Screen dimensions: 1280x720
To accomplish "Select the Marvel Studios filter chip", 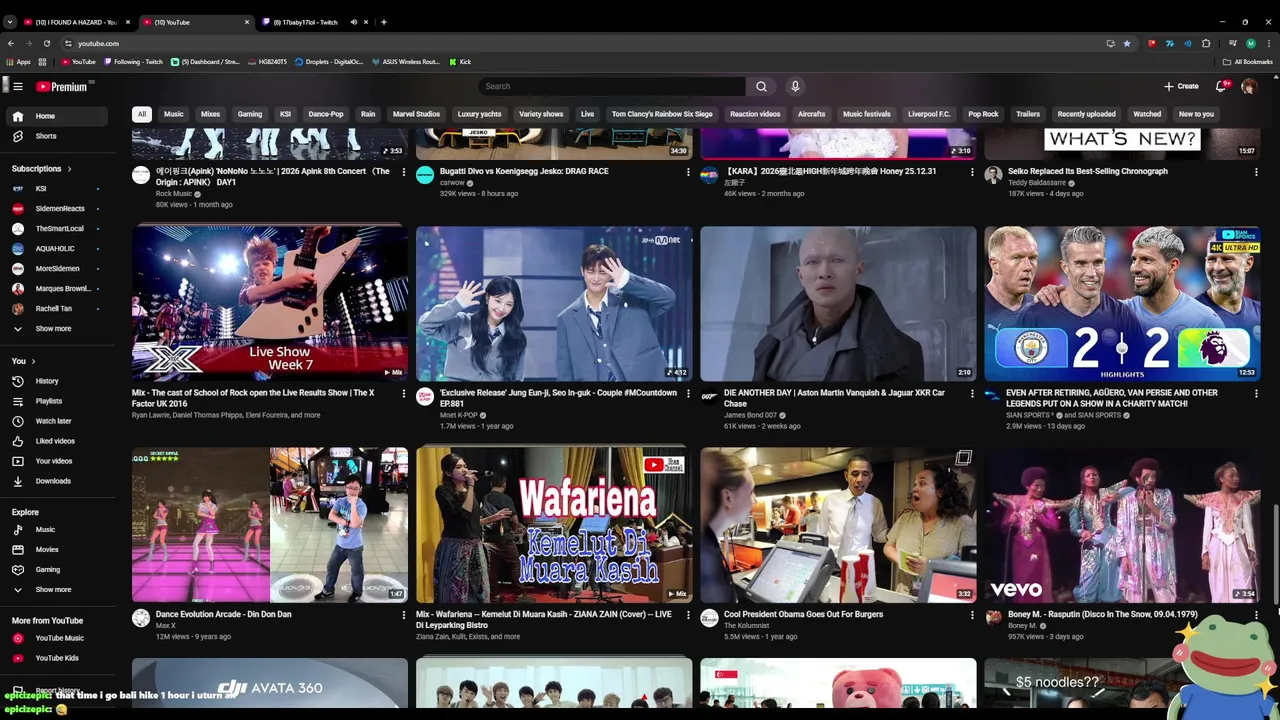I will [x=416, y=114].
